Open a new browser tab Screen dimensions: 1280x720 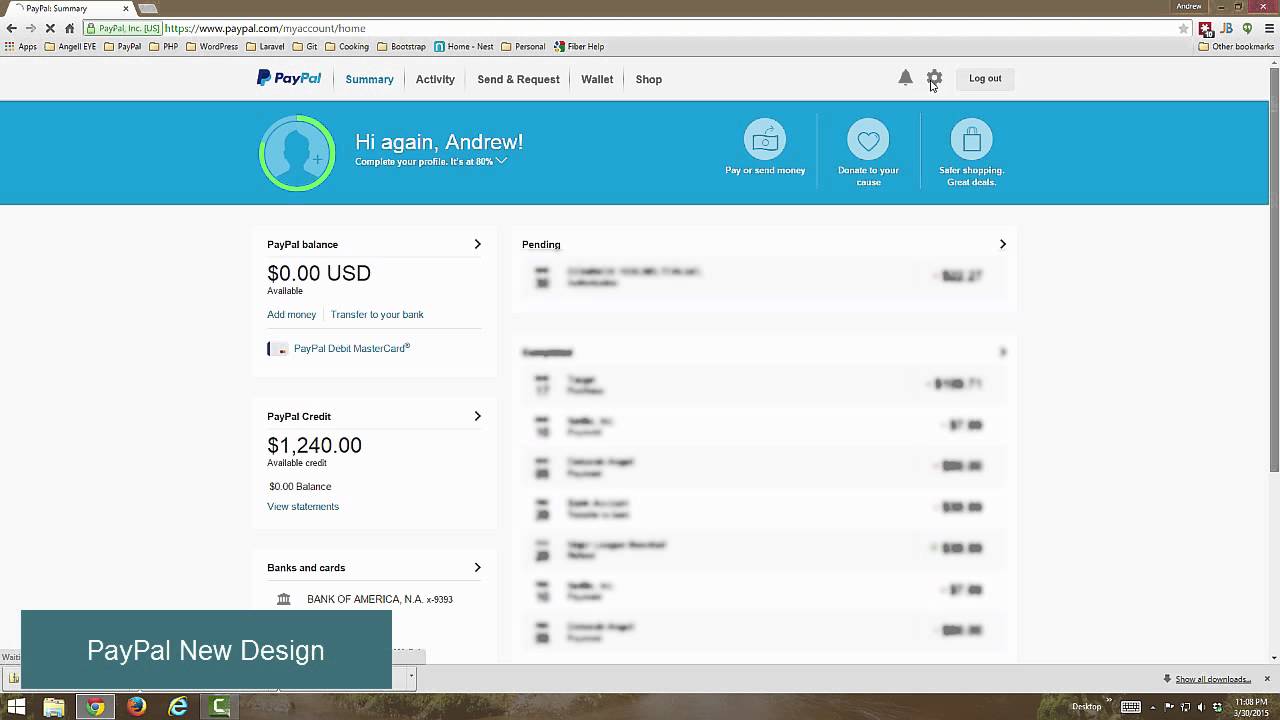point(147,8)
